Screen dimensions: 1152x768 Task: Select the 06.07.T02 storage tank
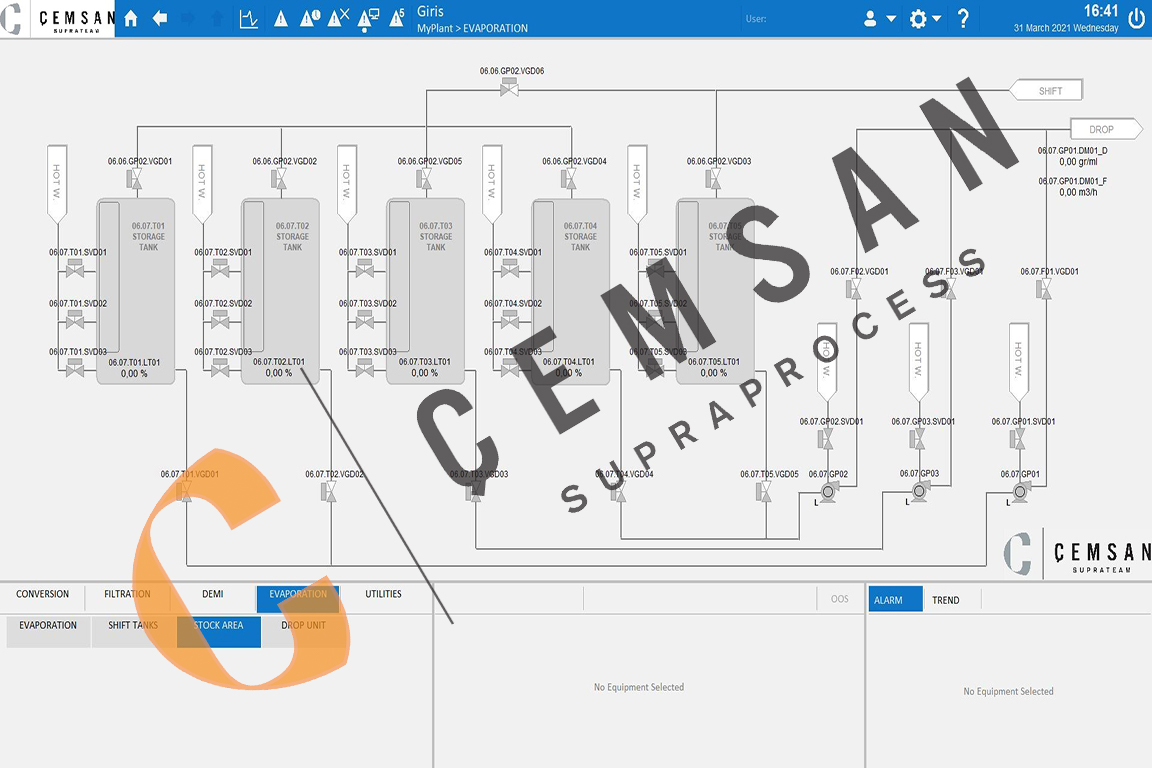pos(281,291)
